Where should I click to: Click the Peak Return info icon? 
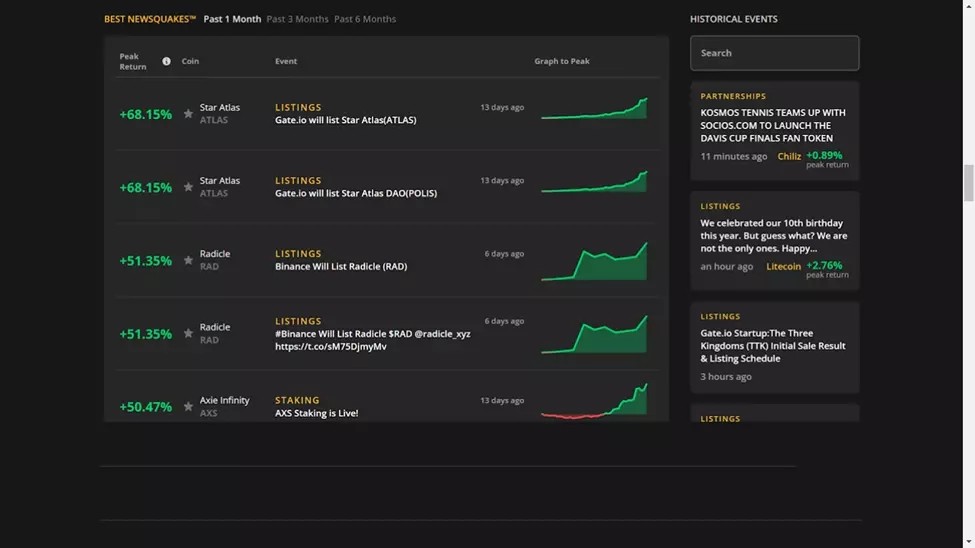tap(166, 61)
